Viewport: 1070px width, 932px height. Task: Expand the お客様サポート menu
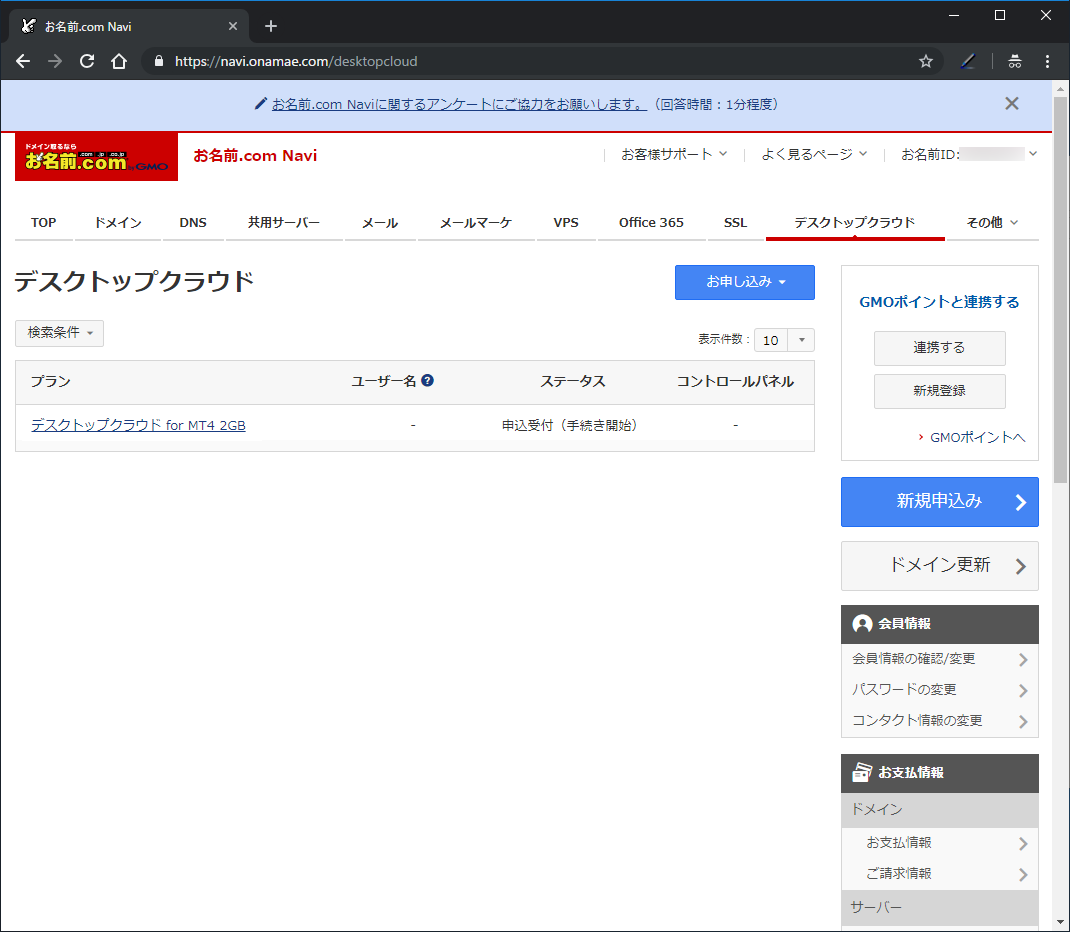pyautogui.click(x=674, y=154)
